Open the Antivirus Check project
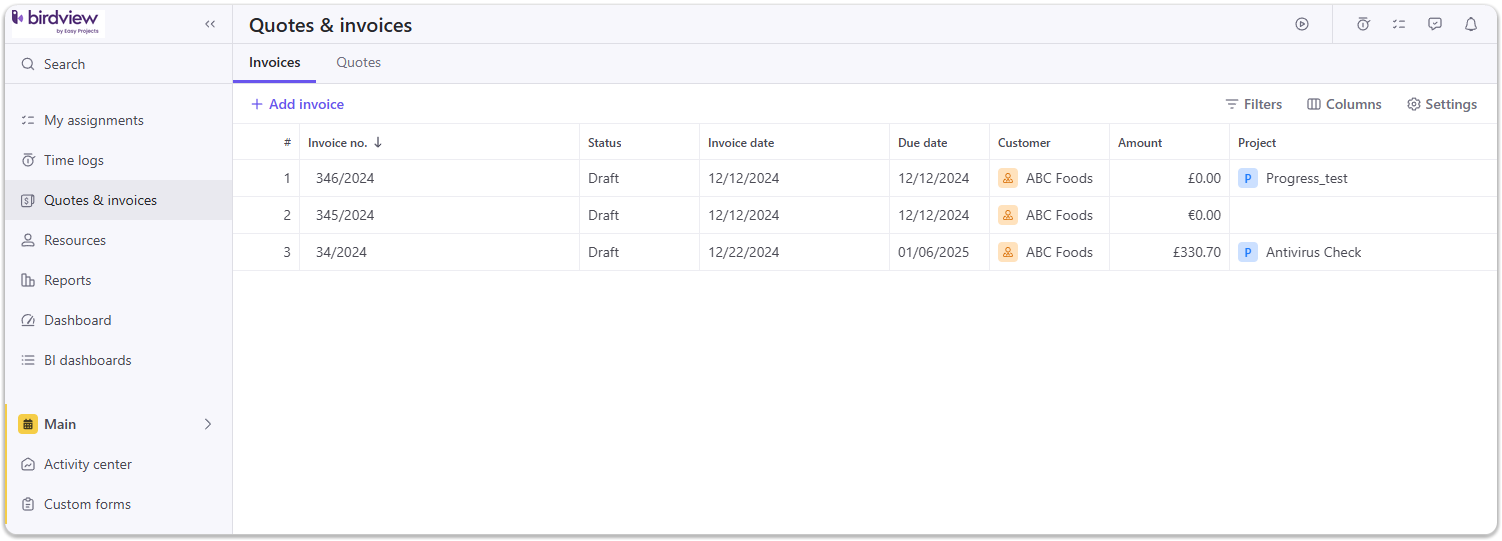 [x=1314, y=252]
